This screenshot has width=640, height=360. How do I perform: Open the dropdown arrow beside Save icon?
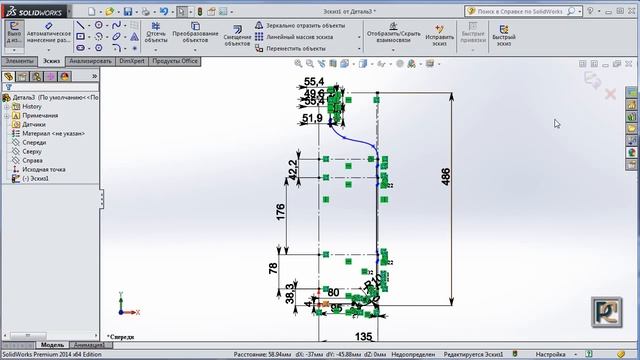(x=136, y=12)
